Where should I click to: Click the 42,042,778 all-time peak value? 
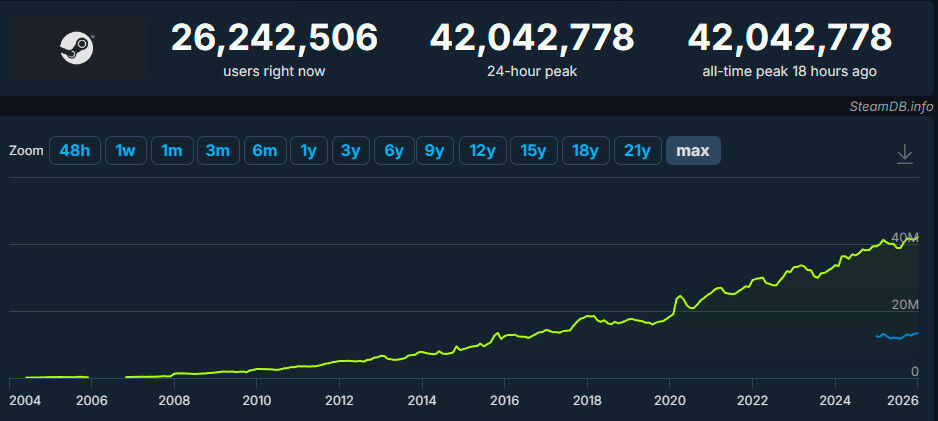pos(789,38)
